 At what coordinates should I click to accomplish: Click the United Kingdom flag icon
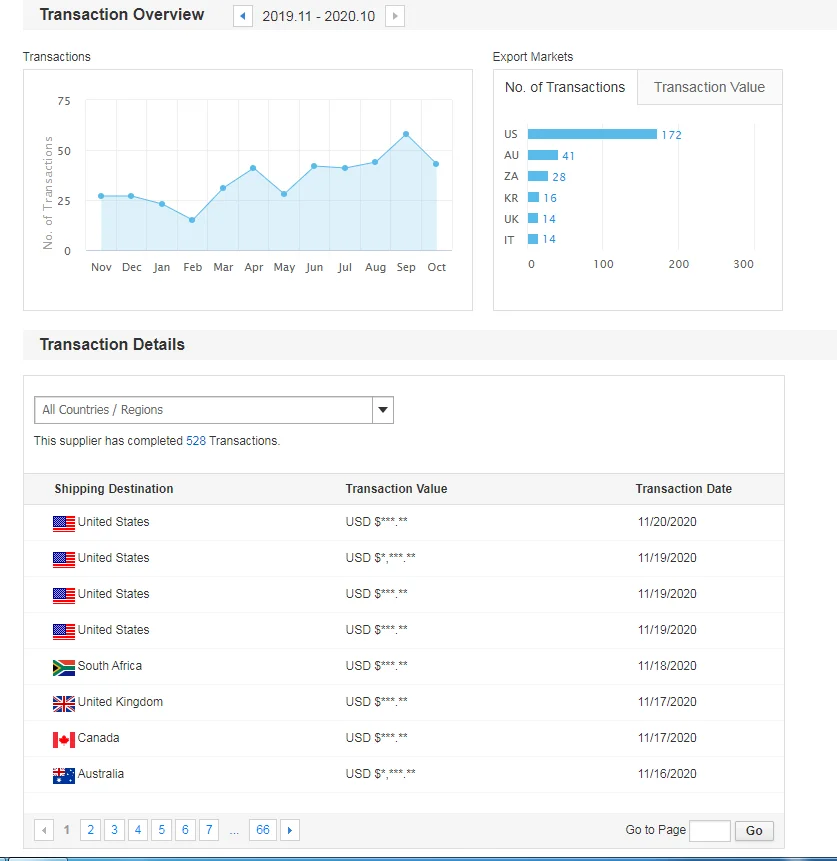point(64,703)
